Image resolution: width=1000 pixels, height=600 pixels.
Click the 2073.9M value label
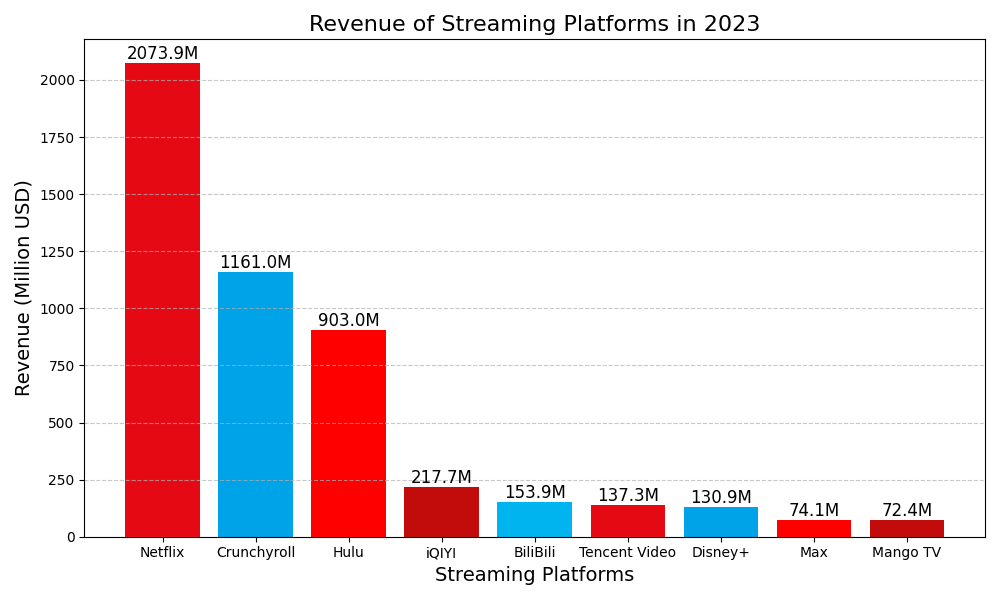coord(163,53)
